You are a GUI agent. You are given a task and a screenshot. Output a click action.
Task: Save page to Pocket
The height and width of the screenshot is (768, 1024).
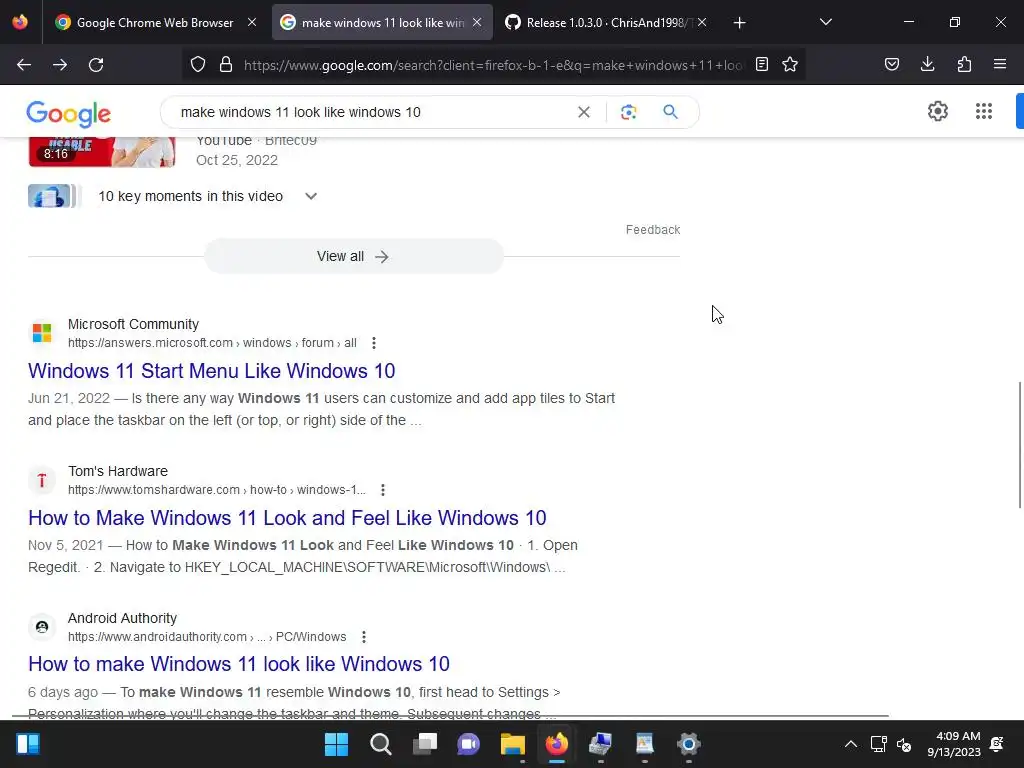[x=892, y=65]
